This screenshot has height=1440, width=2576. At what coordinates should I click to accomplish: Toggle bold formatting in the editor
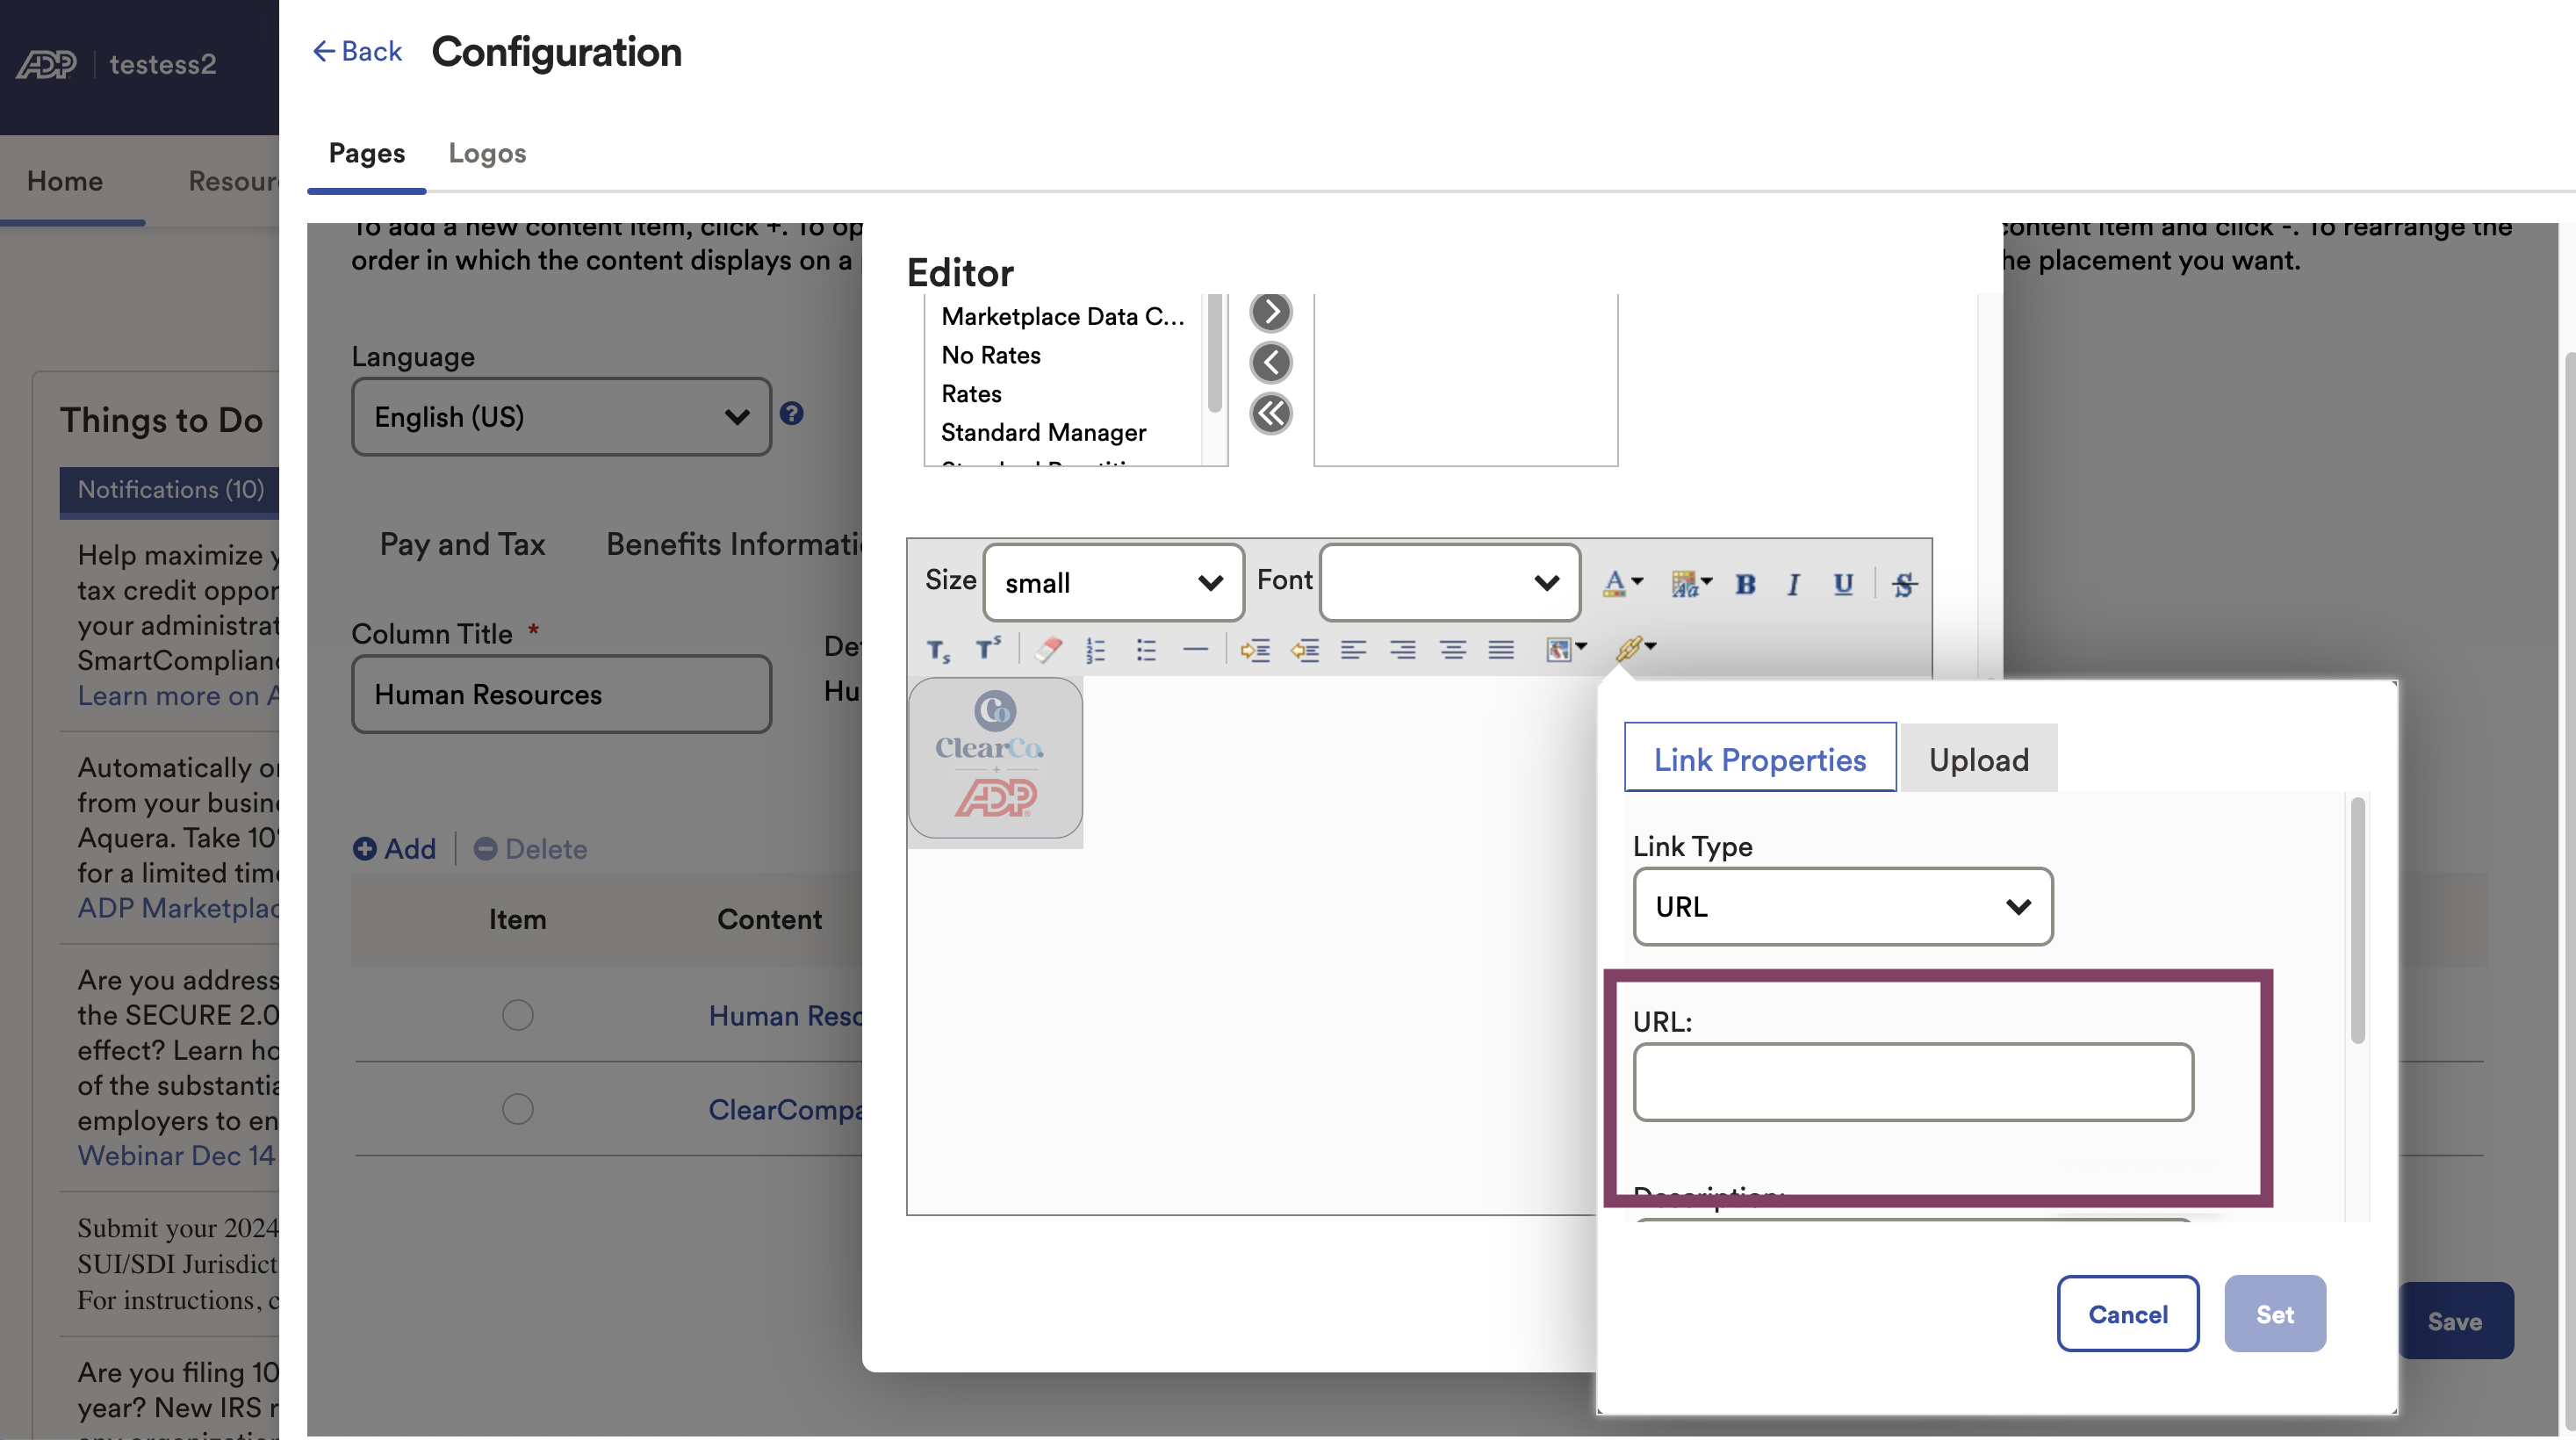click(x=1745, y=584)
